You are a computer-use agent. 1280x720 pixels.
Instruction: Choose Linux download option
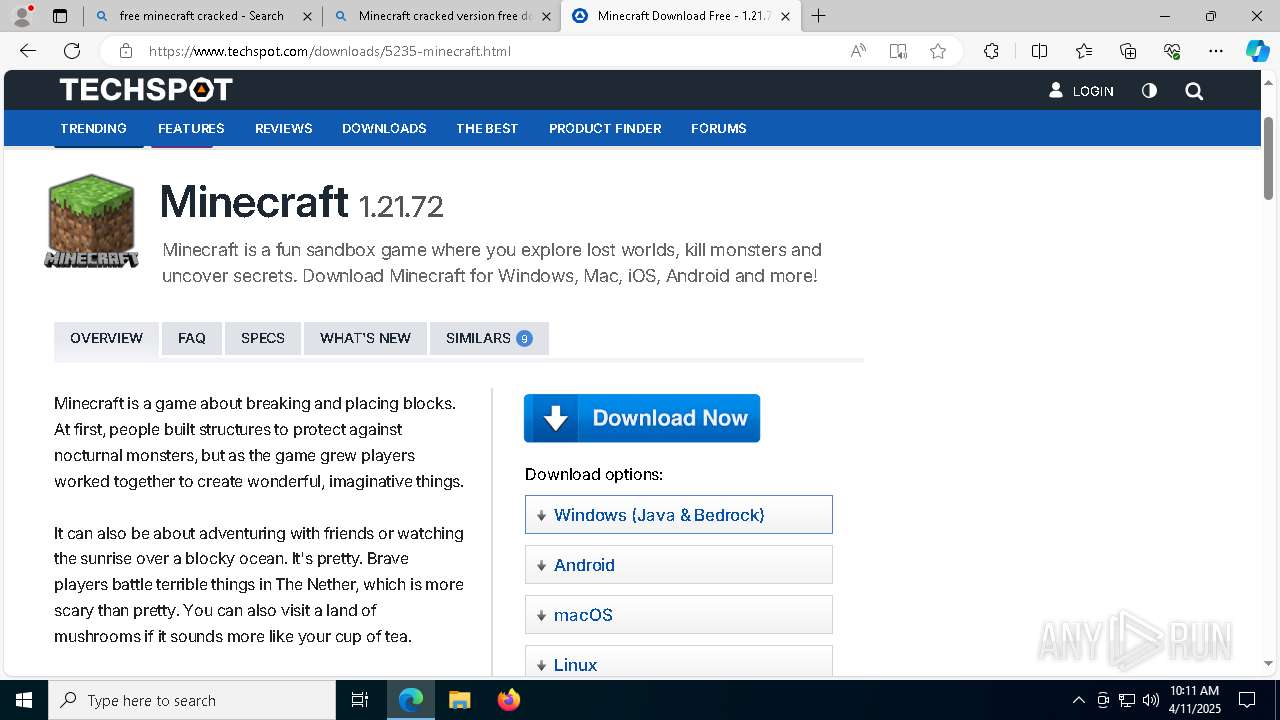click(678, 662)
